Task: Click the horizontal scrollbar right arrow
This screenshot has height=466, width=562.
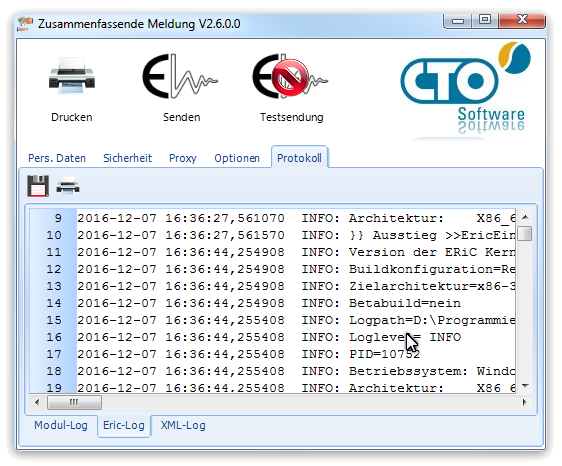Action: (x=525, y=402)
